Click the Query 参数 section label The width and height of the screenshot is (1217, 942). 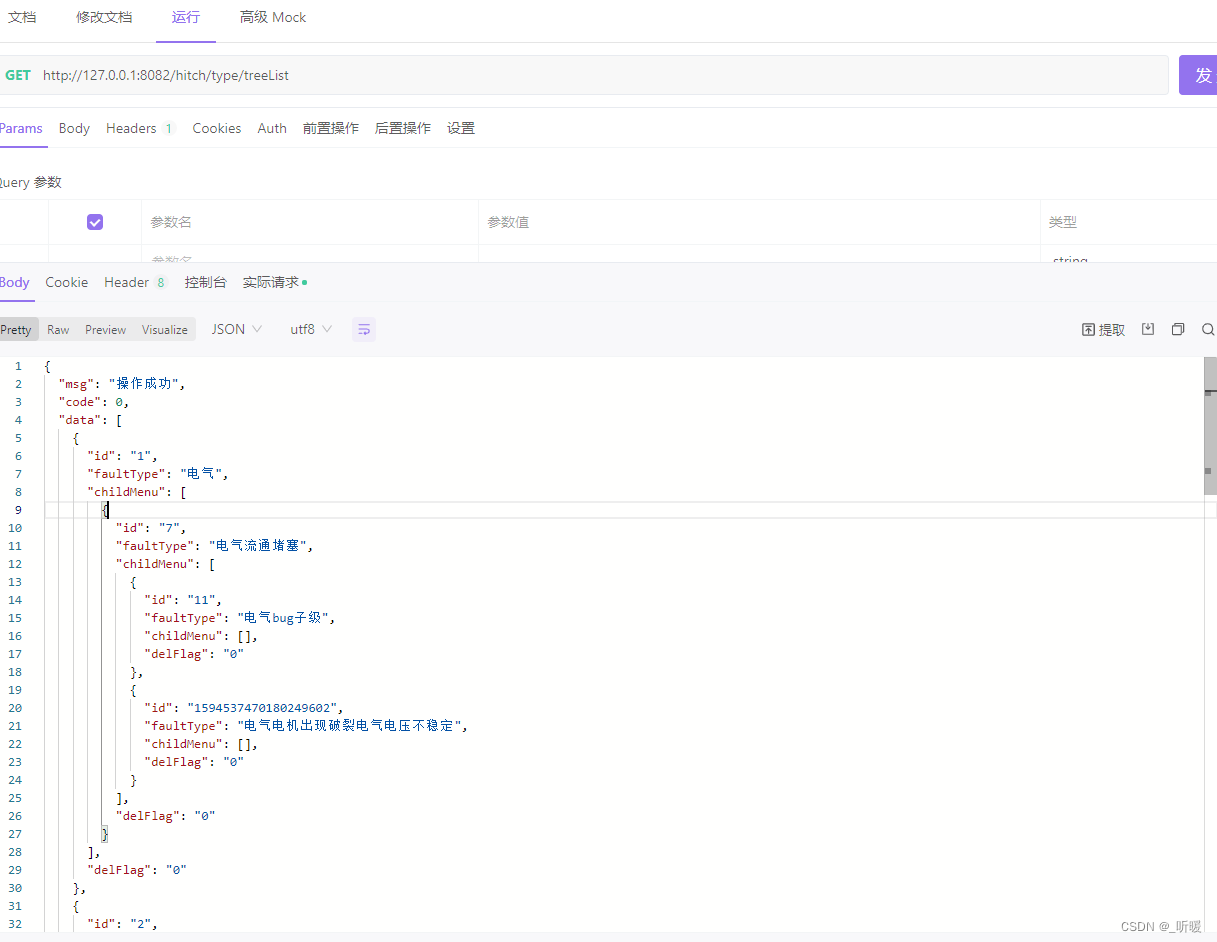click(30, 182)
